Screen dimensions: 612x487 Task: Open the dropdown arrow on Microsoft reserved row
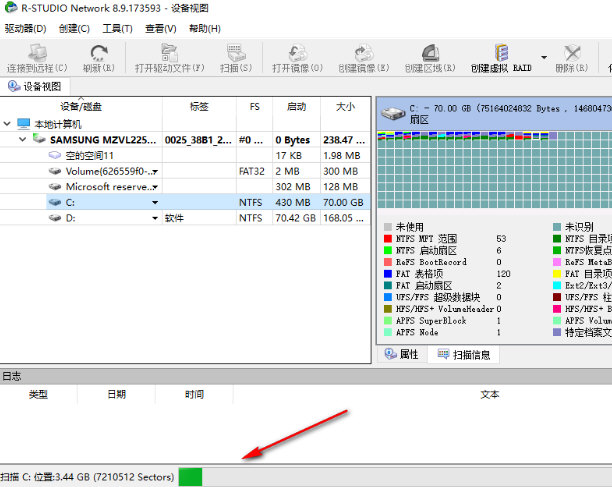[x=155, y=187]
